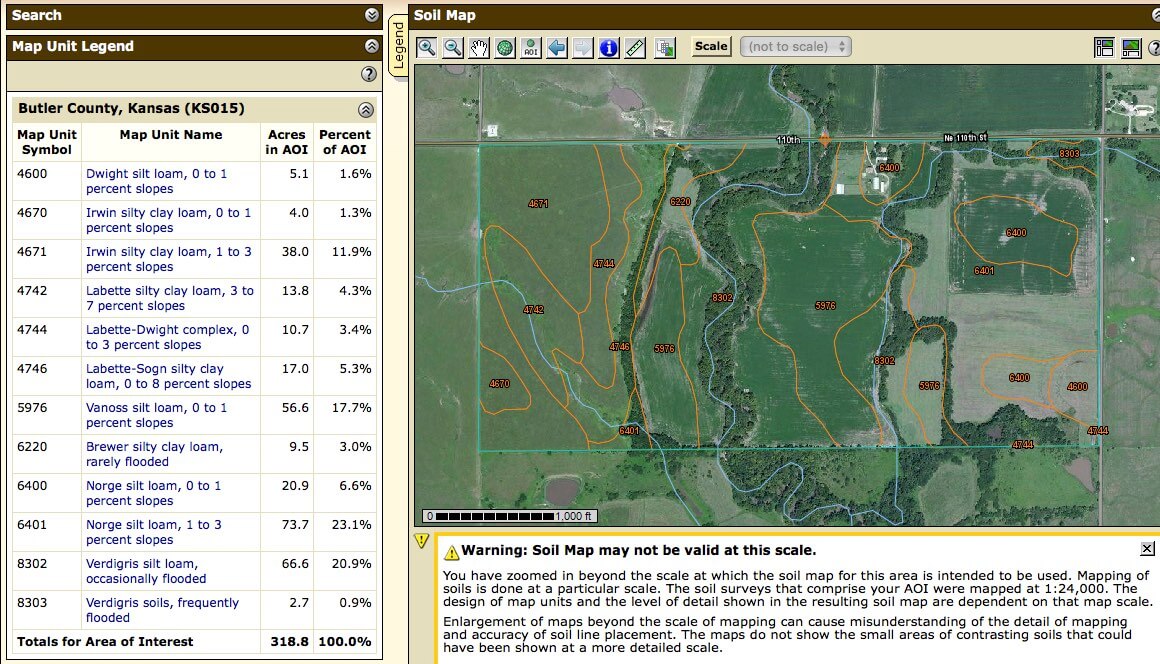Collapse the Butler County, Kansas section
Image resolution: width=1160 pixels, height=664 pixels.
coord(366,109)
